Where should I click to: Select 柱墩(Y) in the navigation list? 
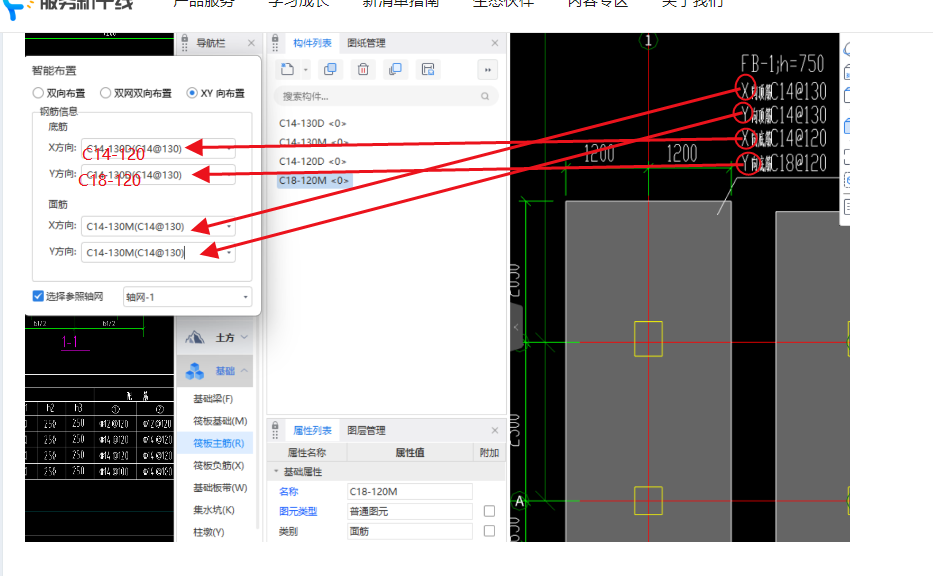(x=209, y=532)
